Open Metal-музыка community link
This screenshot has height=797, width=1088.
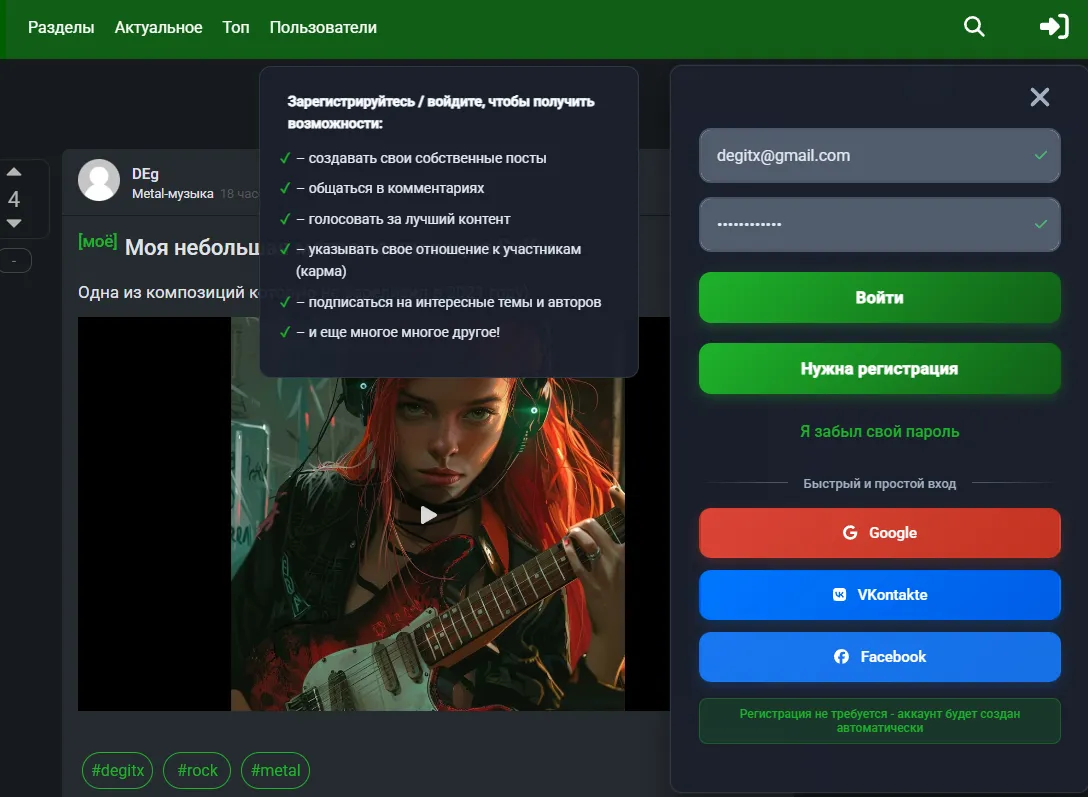(x=173, y=194)
